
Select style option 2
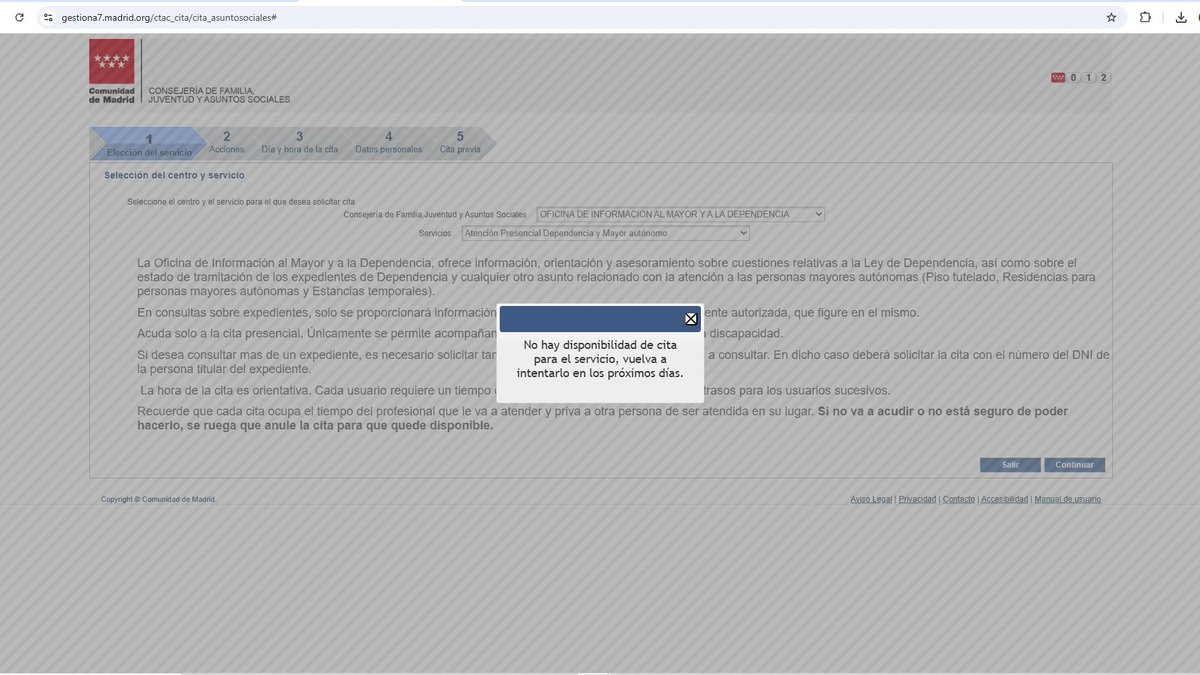coord(1104,78)
